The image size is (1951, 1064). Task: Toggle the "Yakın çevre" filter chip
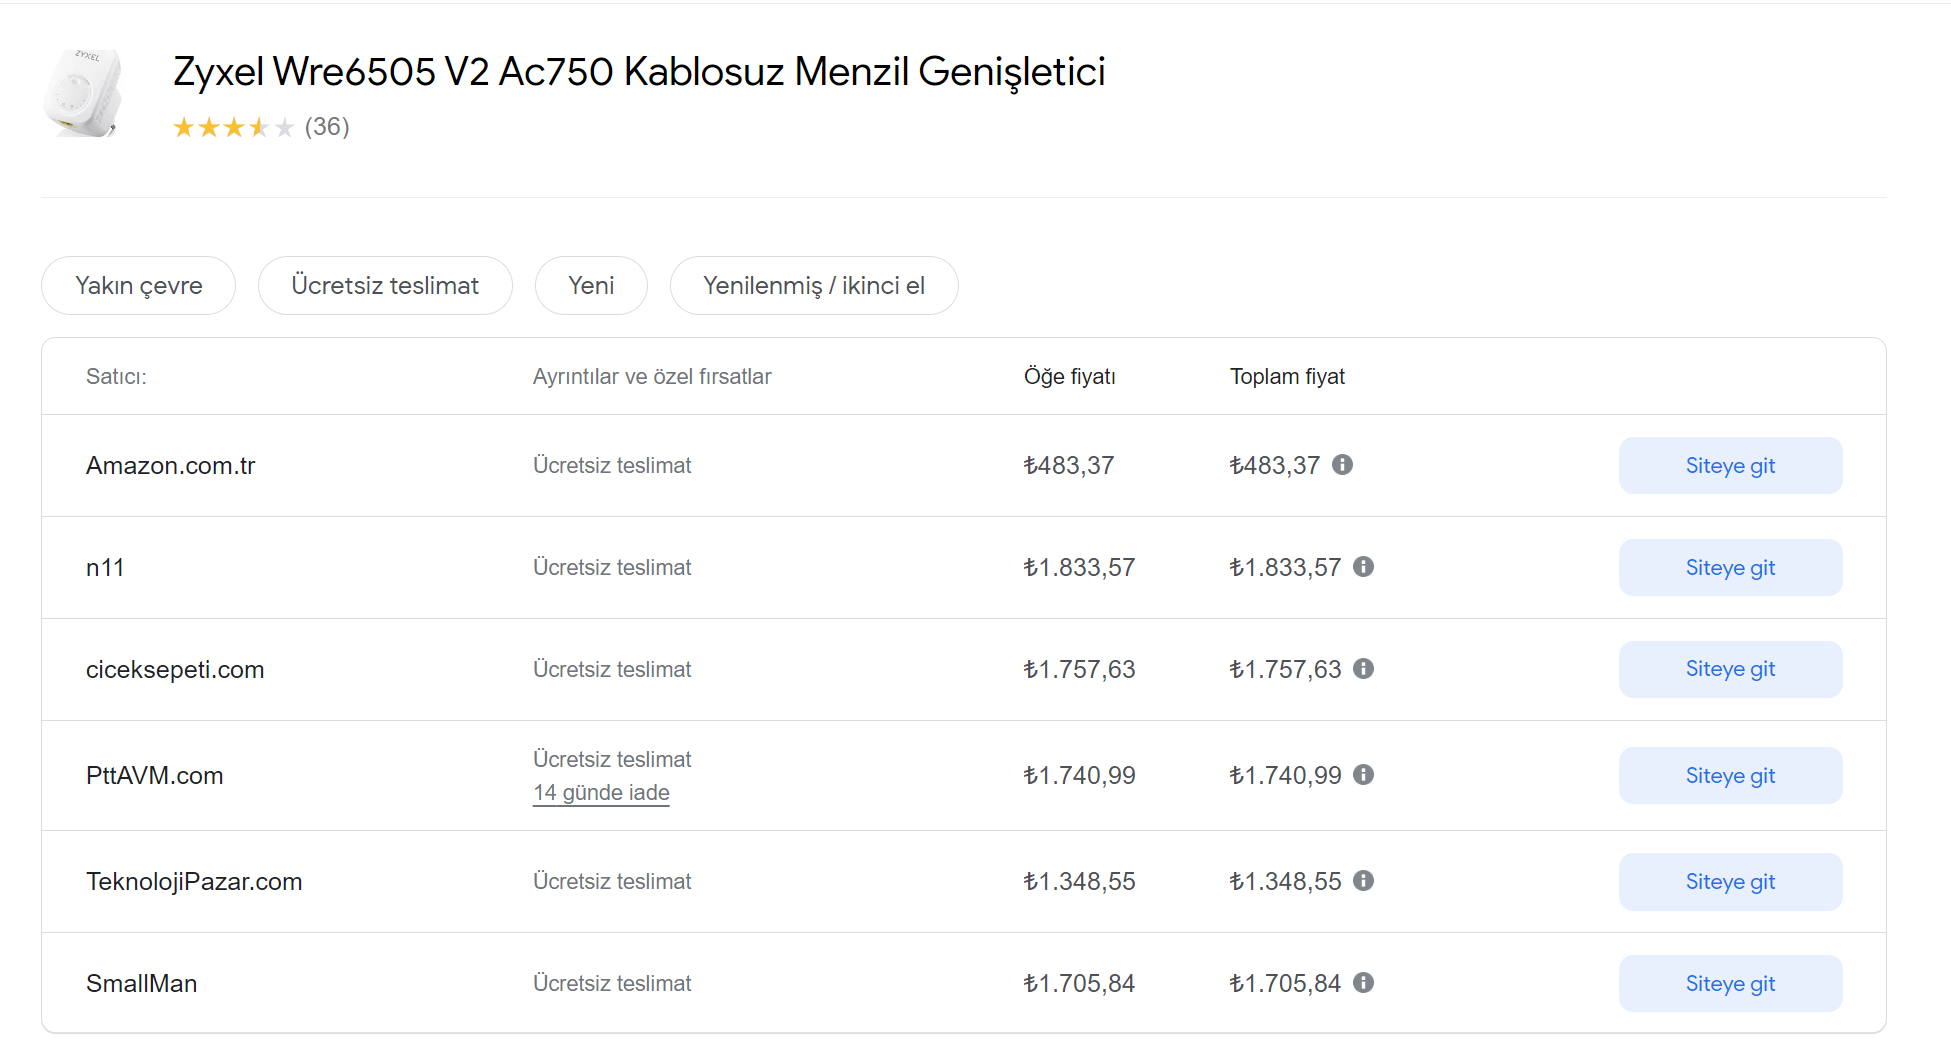[138, 286]
